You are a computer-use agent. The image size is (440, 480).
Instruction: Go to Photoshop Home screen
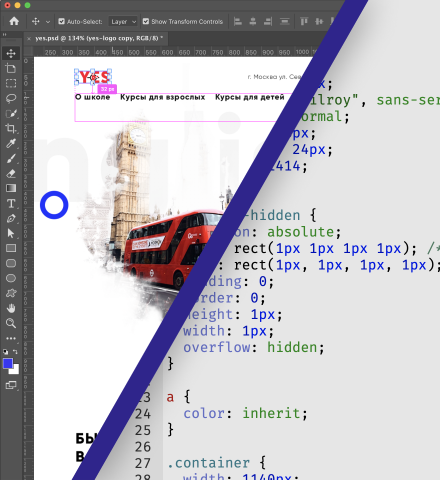pos(14,21)
